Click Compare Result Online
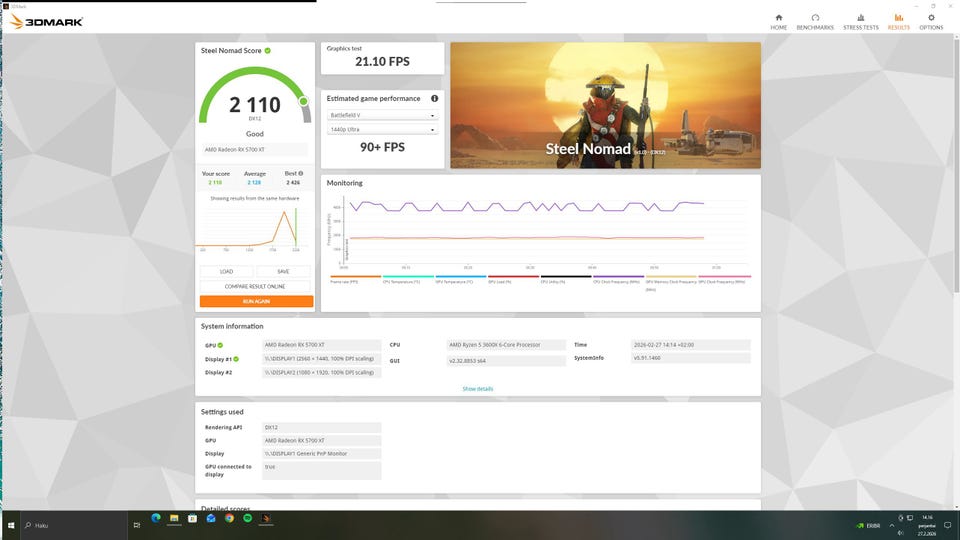Screen dimensions: 960x540 [255, 286]
